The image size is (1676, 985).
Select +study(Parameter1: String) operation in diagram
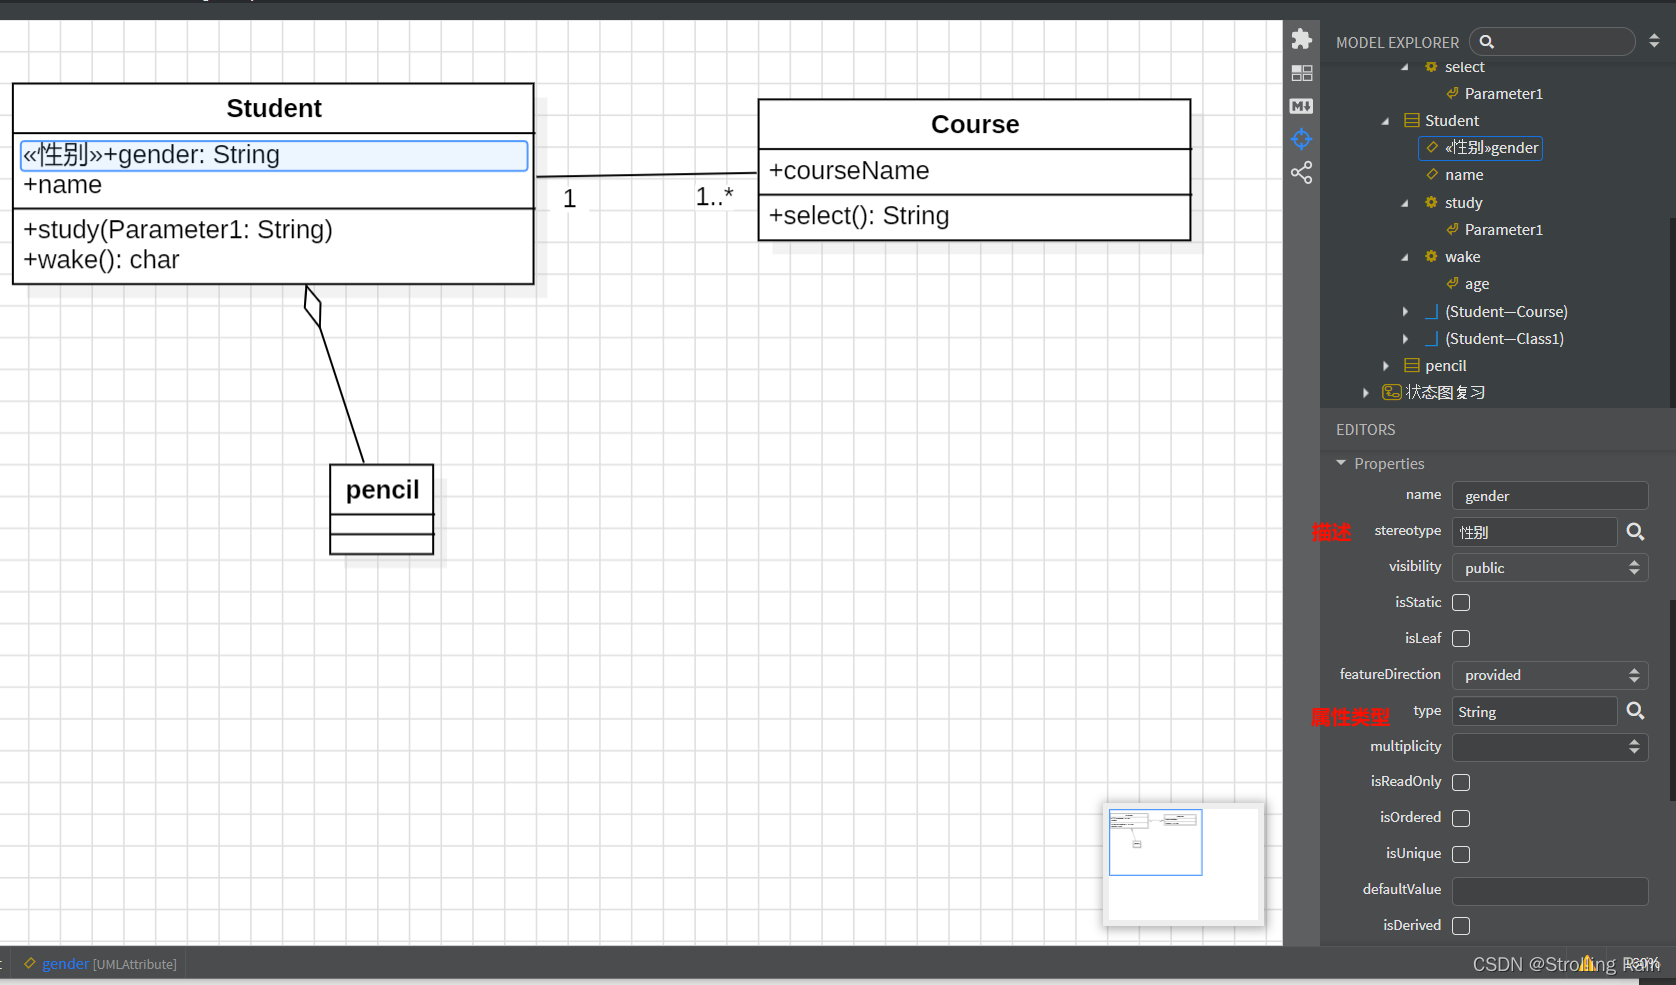coord(178,230)
